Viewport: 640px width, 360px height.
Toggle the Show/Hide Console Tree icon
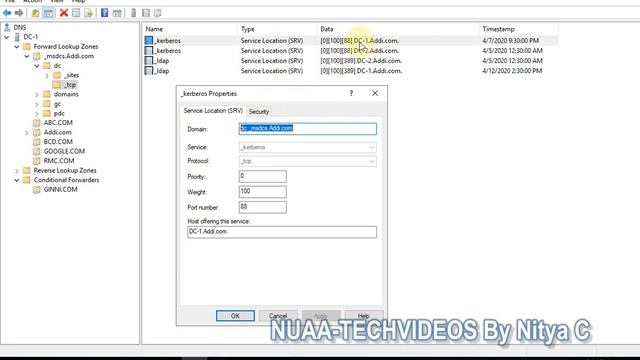pos(48,13)
